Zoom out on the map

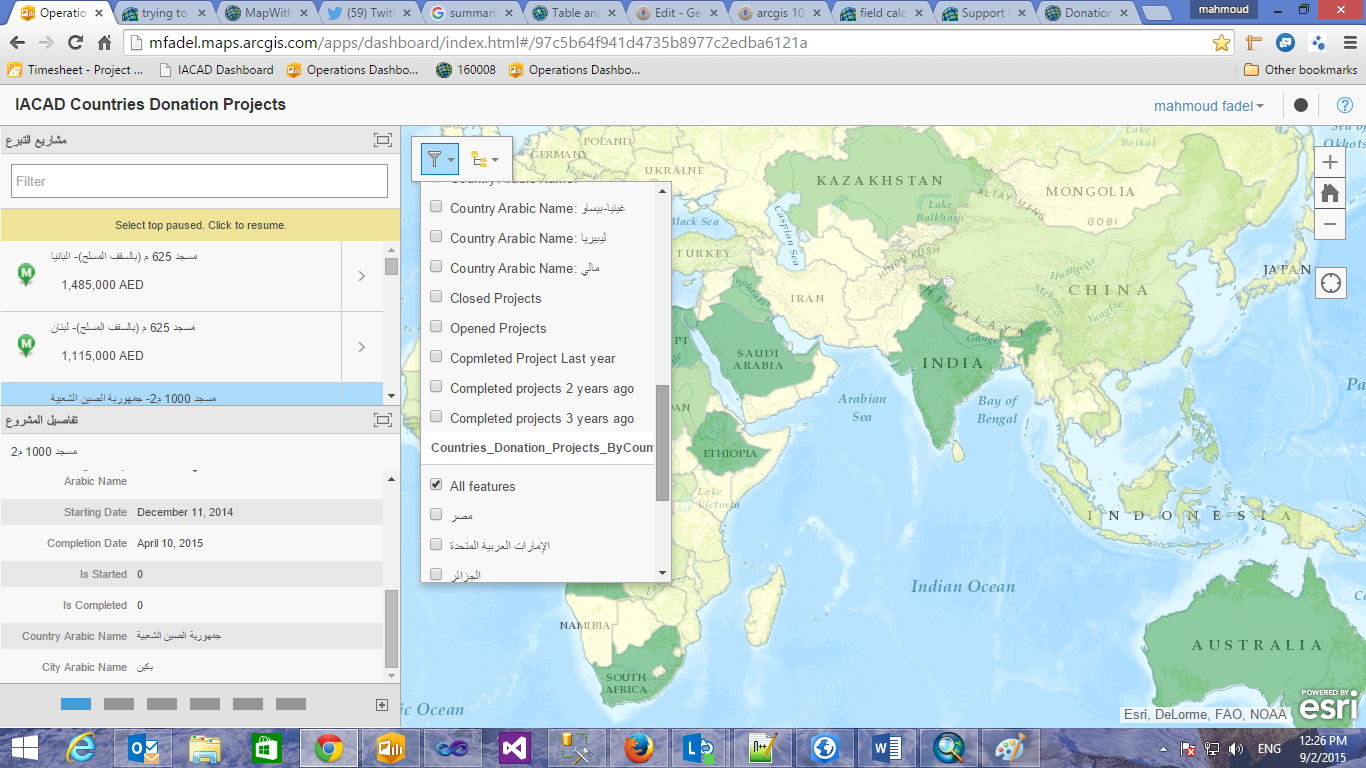(x=1330, y=225)
